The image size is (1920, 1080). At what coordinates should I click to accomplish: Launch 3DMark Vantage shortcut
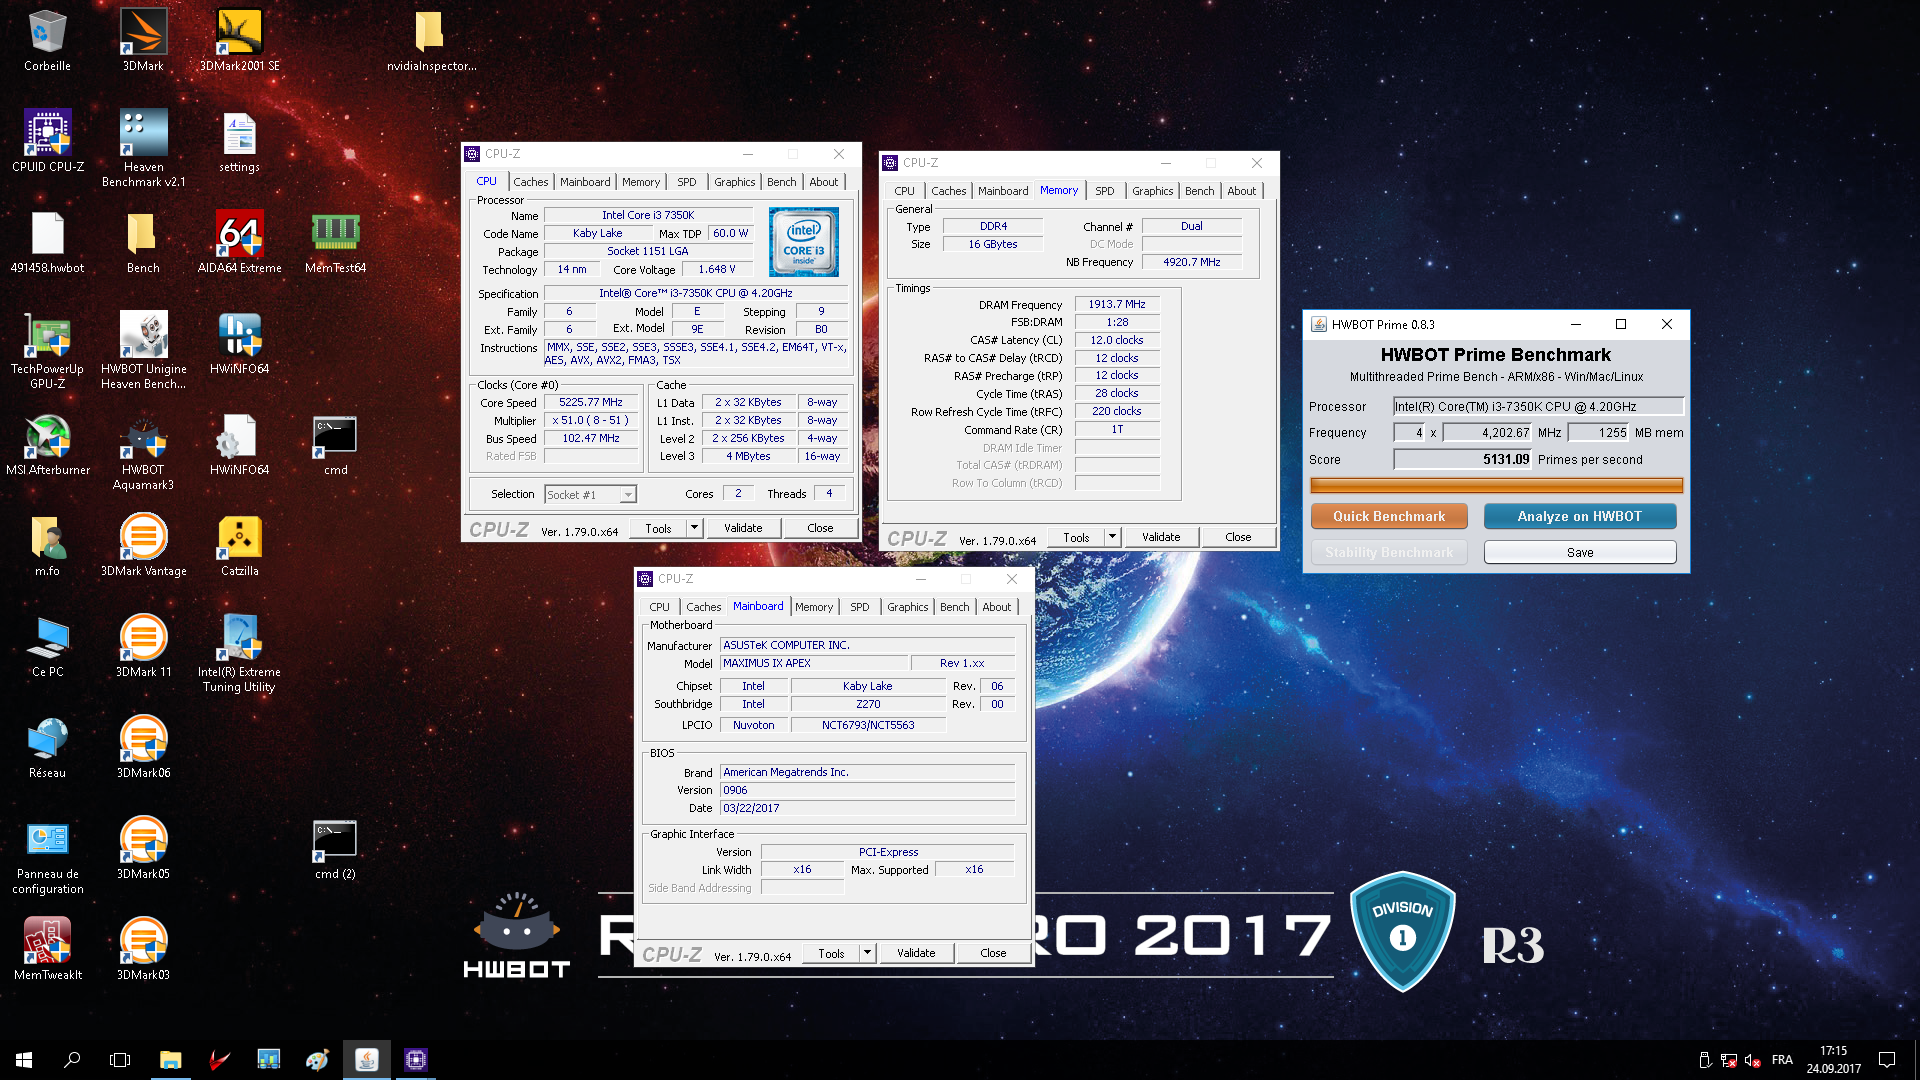click(143, 545)
